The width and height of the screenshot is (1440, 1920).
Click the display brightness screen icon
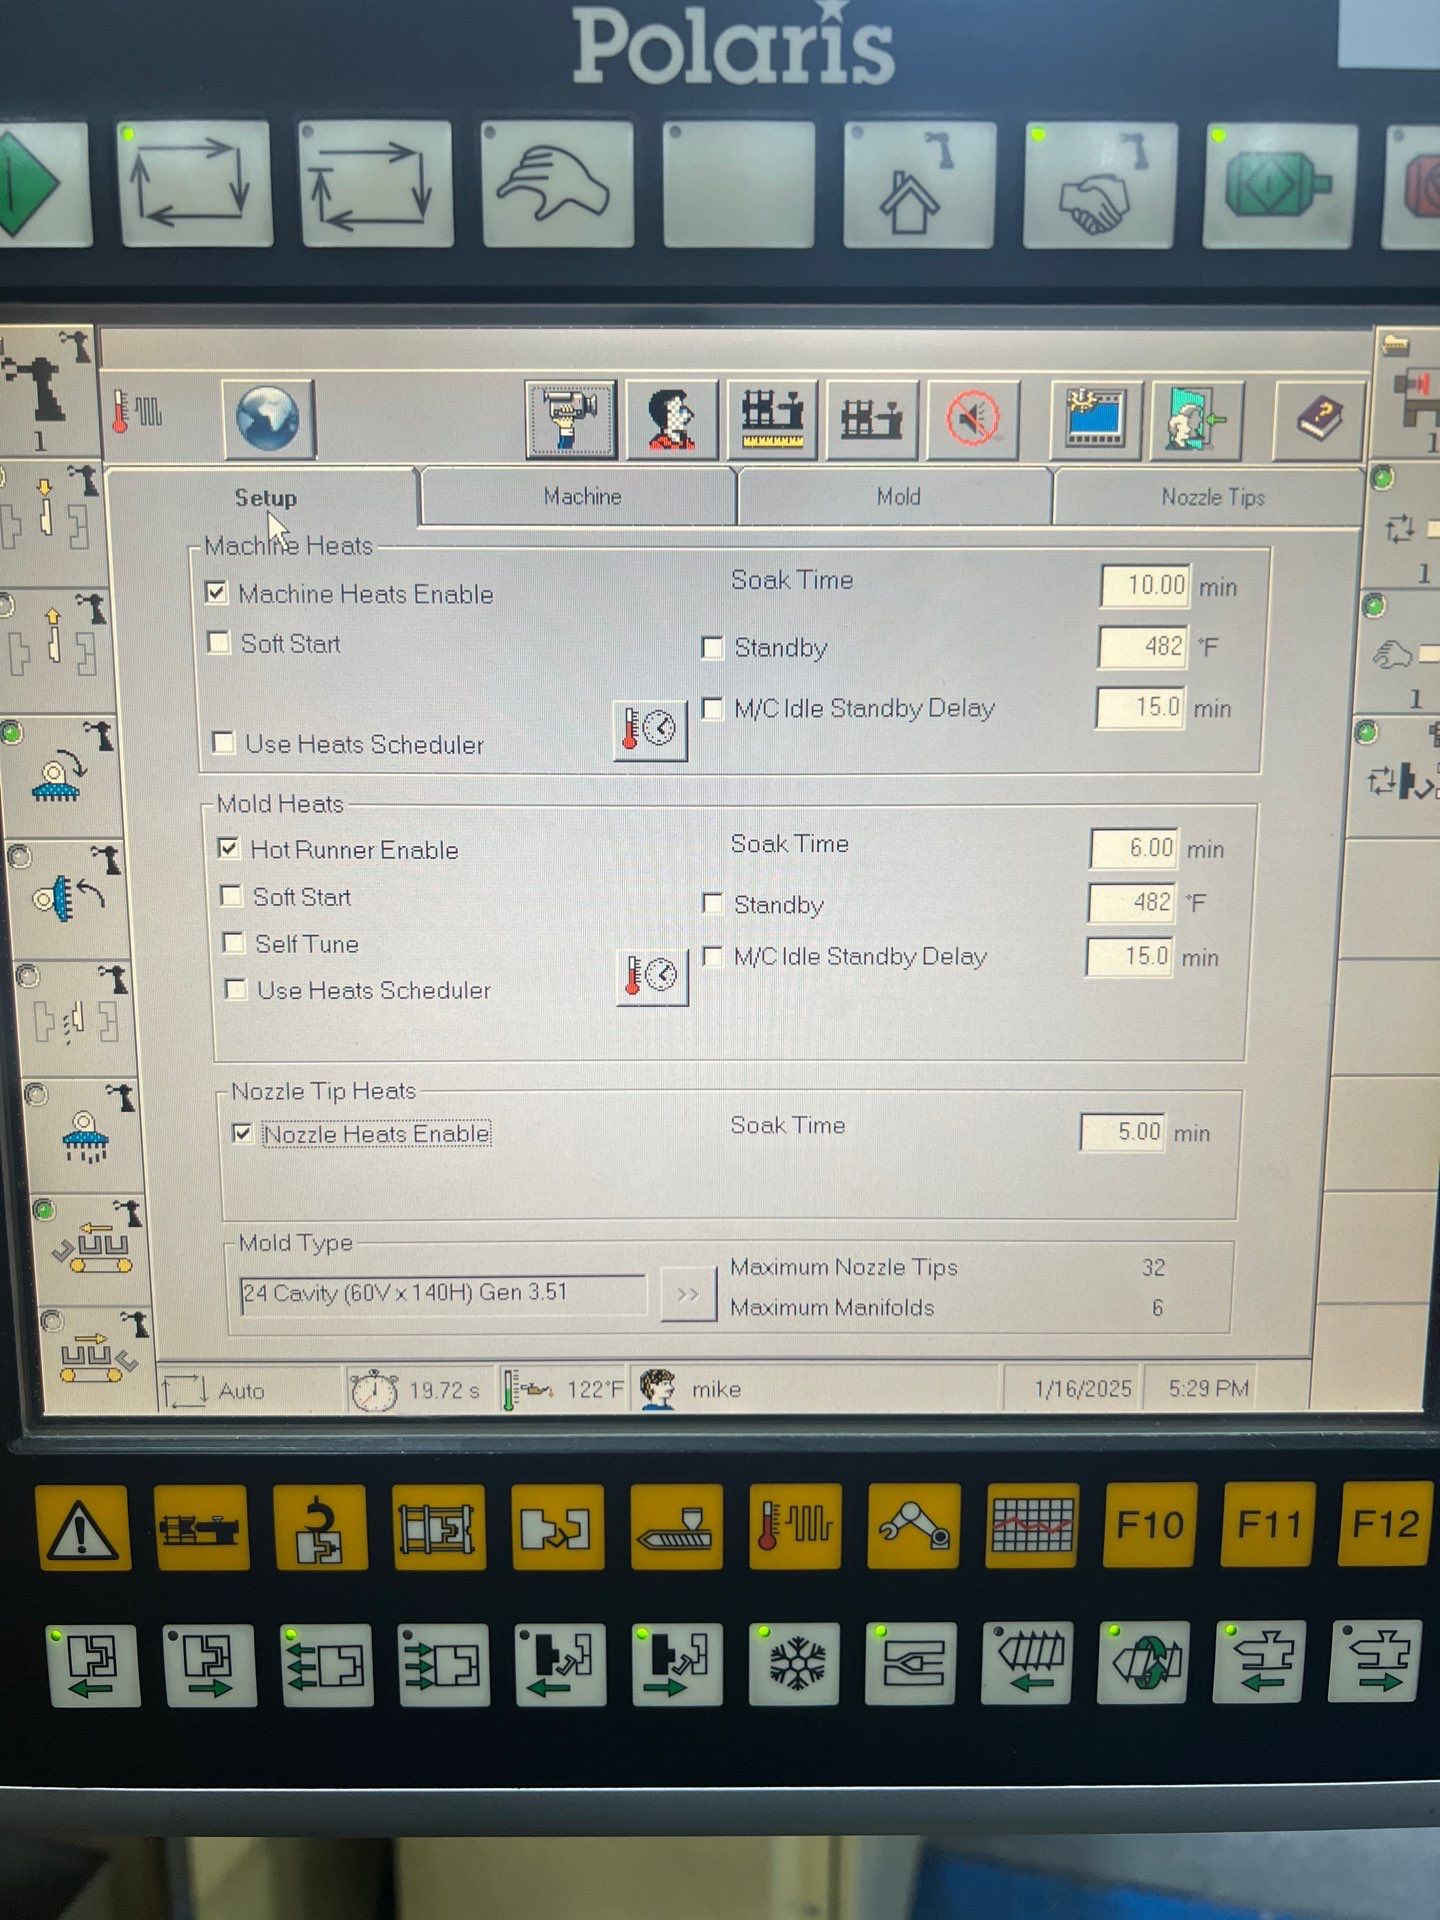[1095, 419]
